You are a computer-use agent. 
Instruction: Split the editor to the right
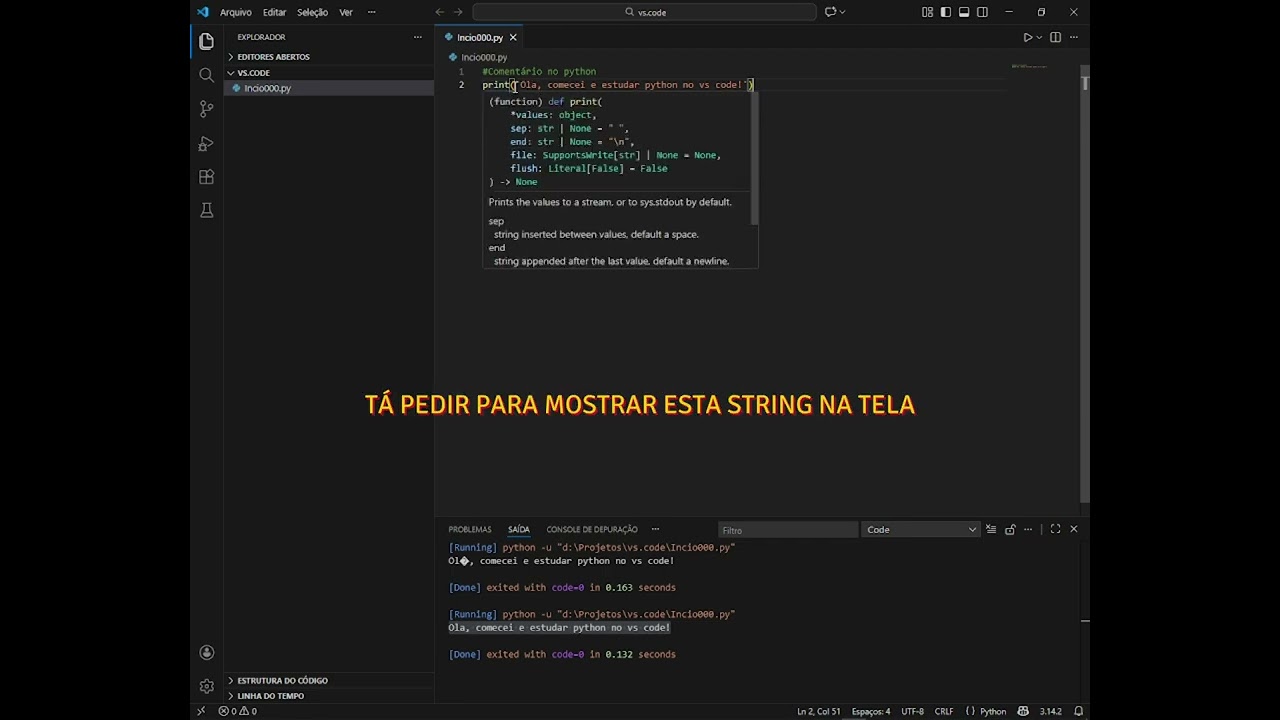click(1055, 37)
